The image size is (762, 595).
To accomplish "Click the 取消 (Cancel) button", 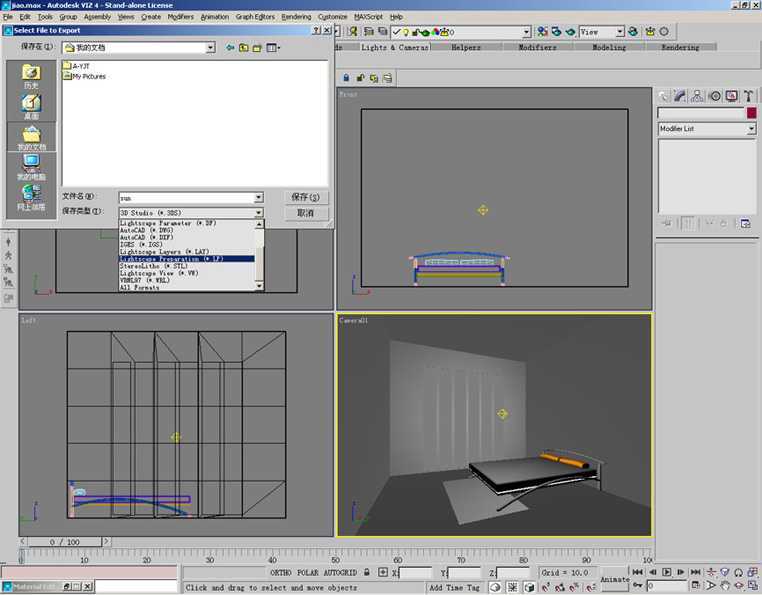I will 305,213.
